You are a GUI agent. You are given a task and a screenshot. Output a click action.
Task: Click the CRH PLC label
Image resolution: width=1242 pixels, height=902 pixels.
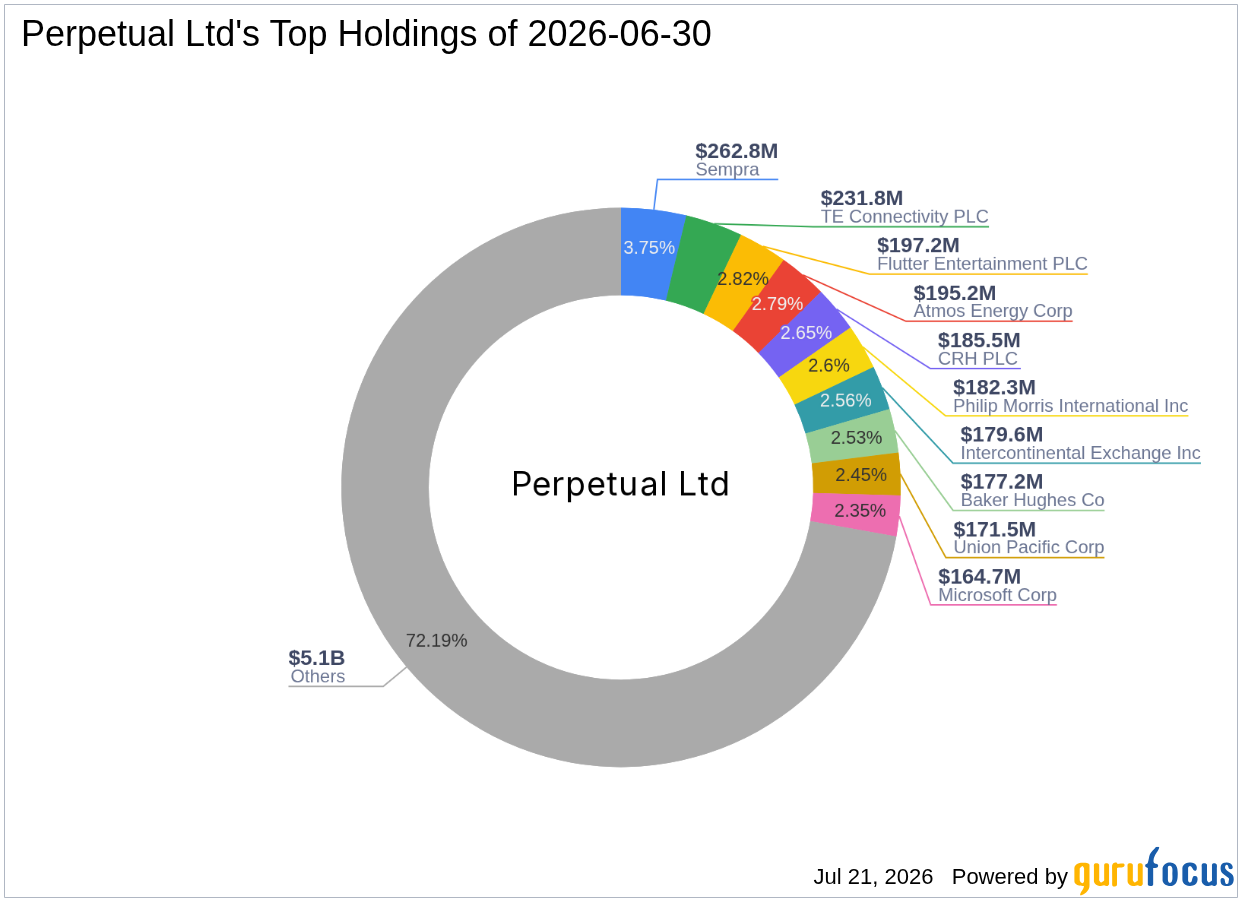pyautogui.click(x=977, y=359)
